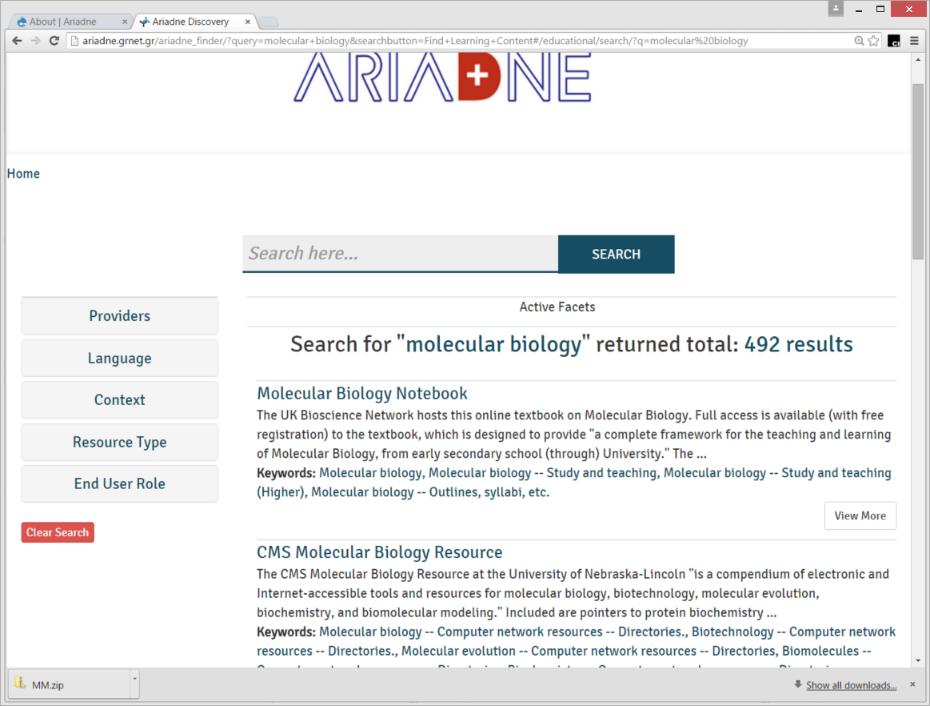The image size is (930, 706).
Task: Open the MM.zip download item
Action: (x=68, y=685)
